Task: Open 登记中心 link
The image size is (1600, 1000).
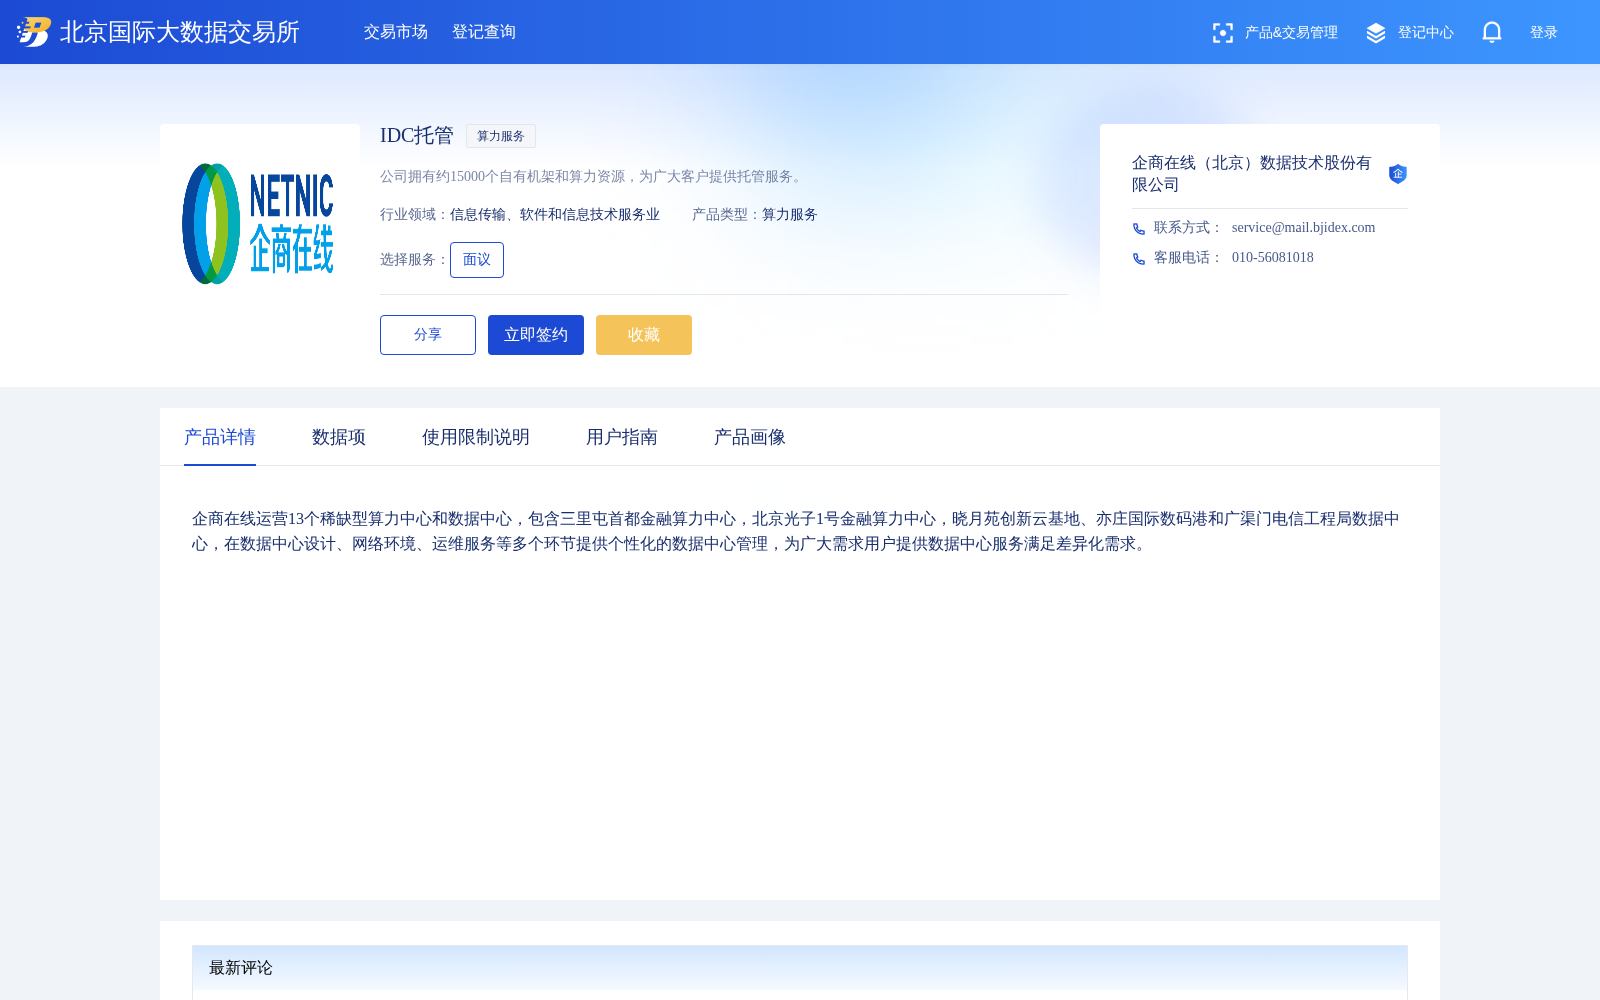Action: point(1426,33)
